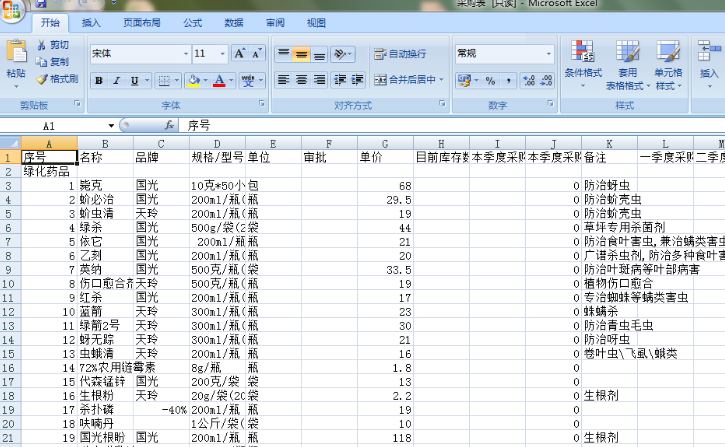
Task: Switch to the 开始 (Home) tab
Action: click(50, 23)
